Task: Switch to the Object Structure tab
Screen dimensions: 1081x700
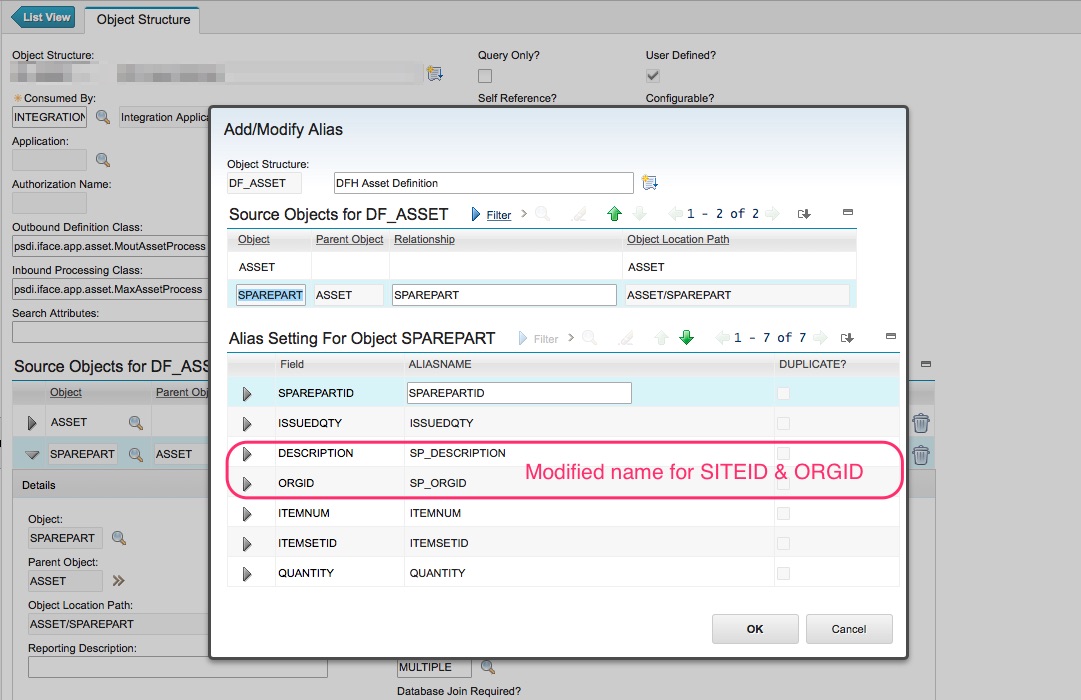Action: 143,19
